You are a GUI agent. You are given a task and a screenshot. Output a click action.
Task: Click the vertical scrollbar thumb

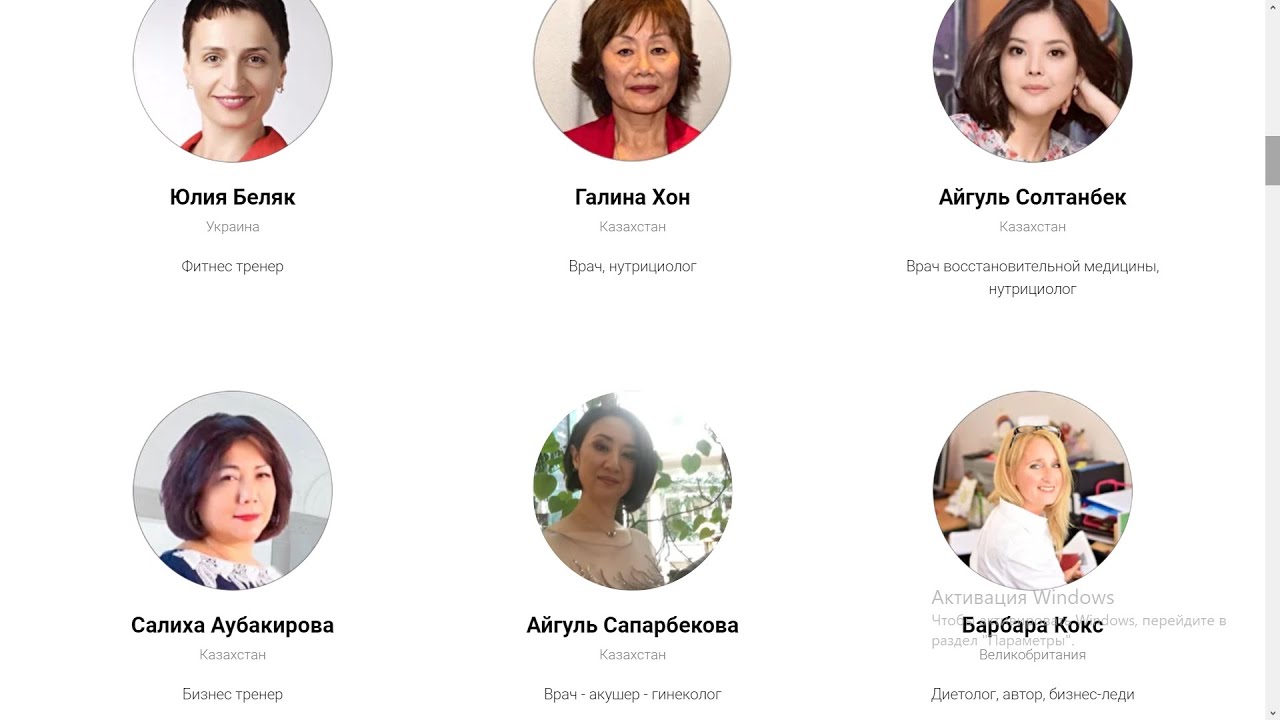click(x=1272, y=160)
